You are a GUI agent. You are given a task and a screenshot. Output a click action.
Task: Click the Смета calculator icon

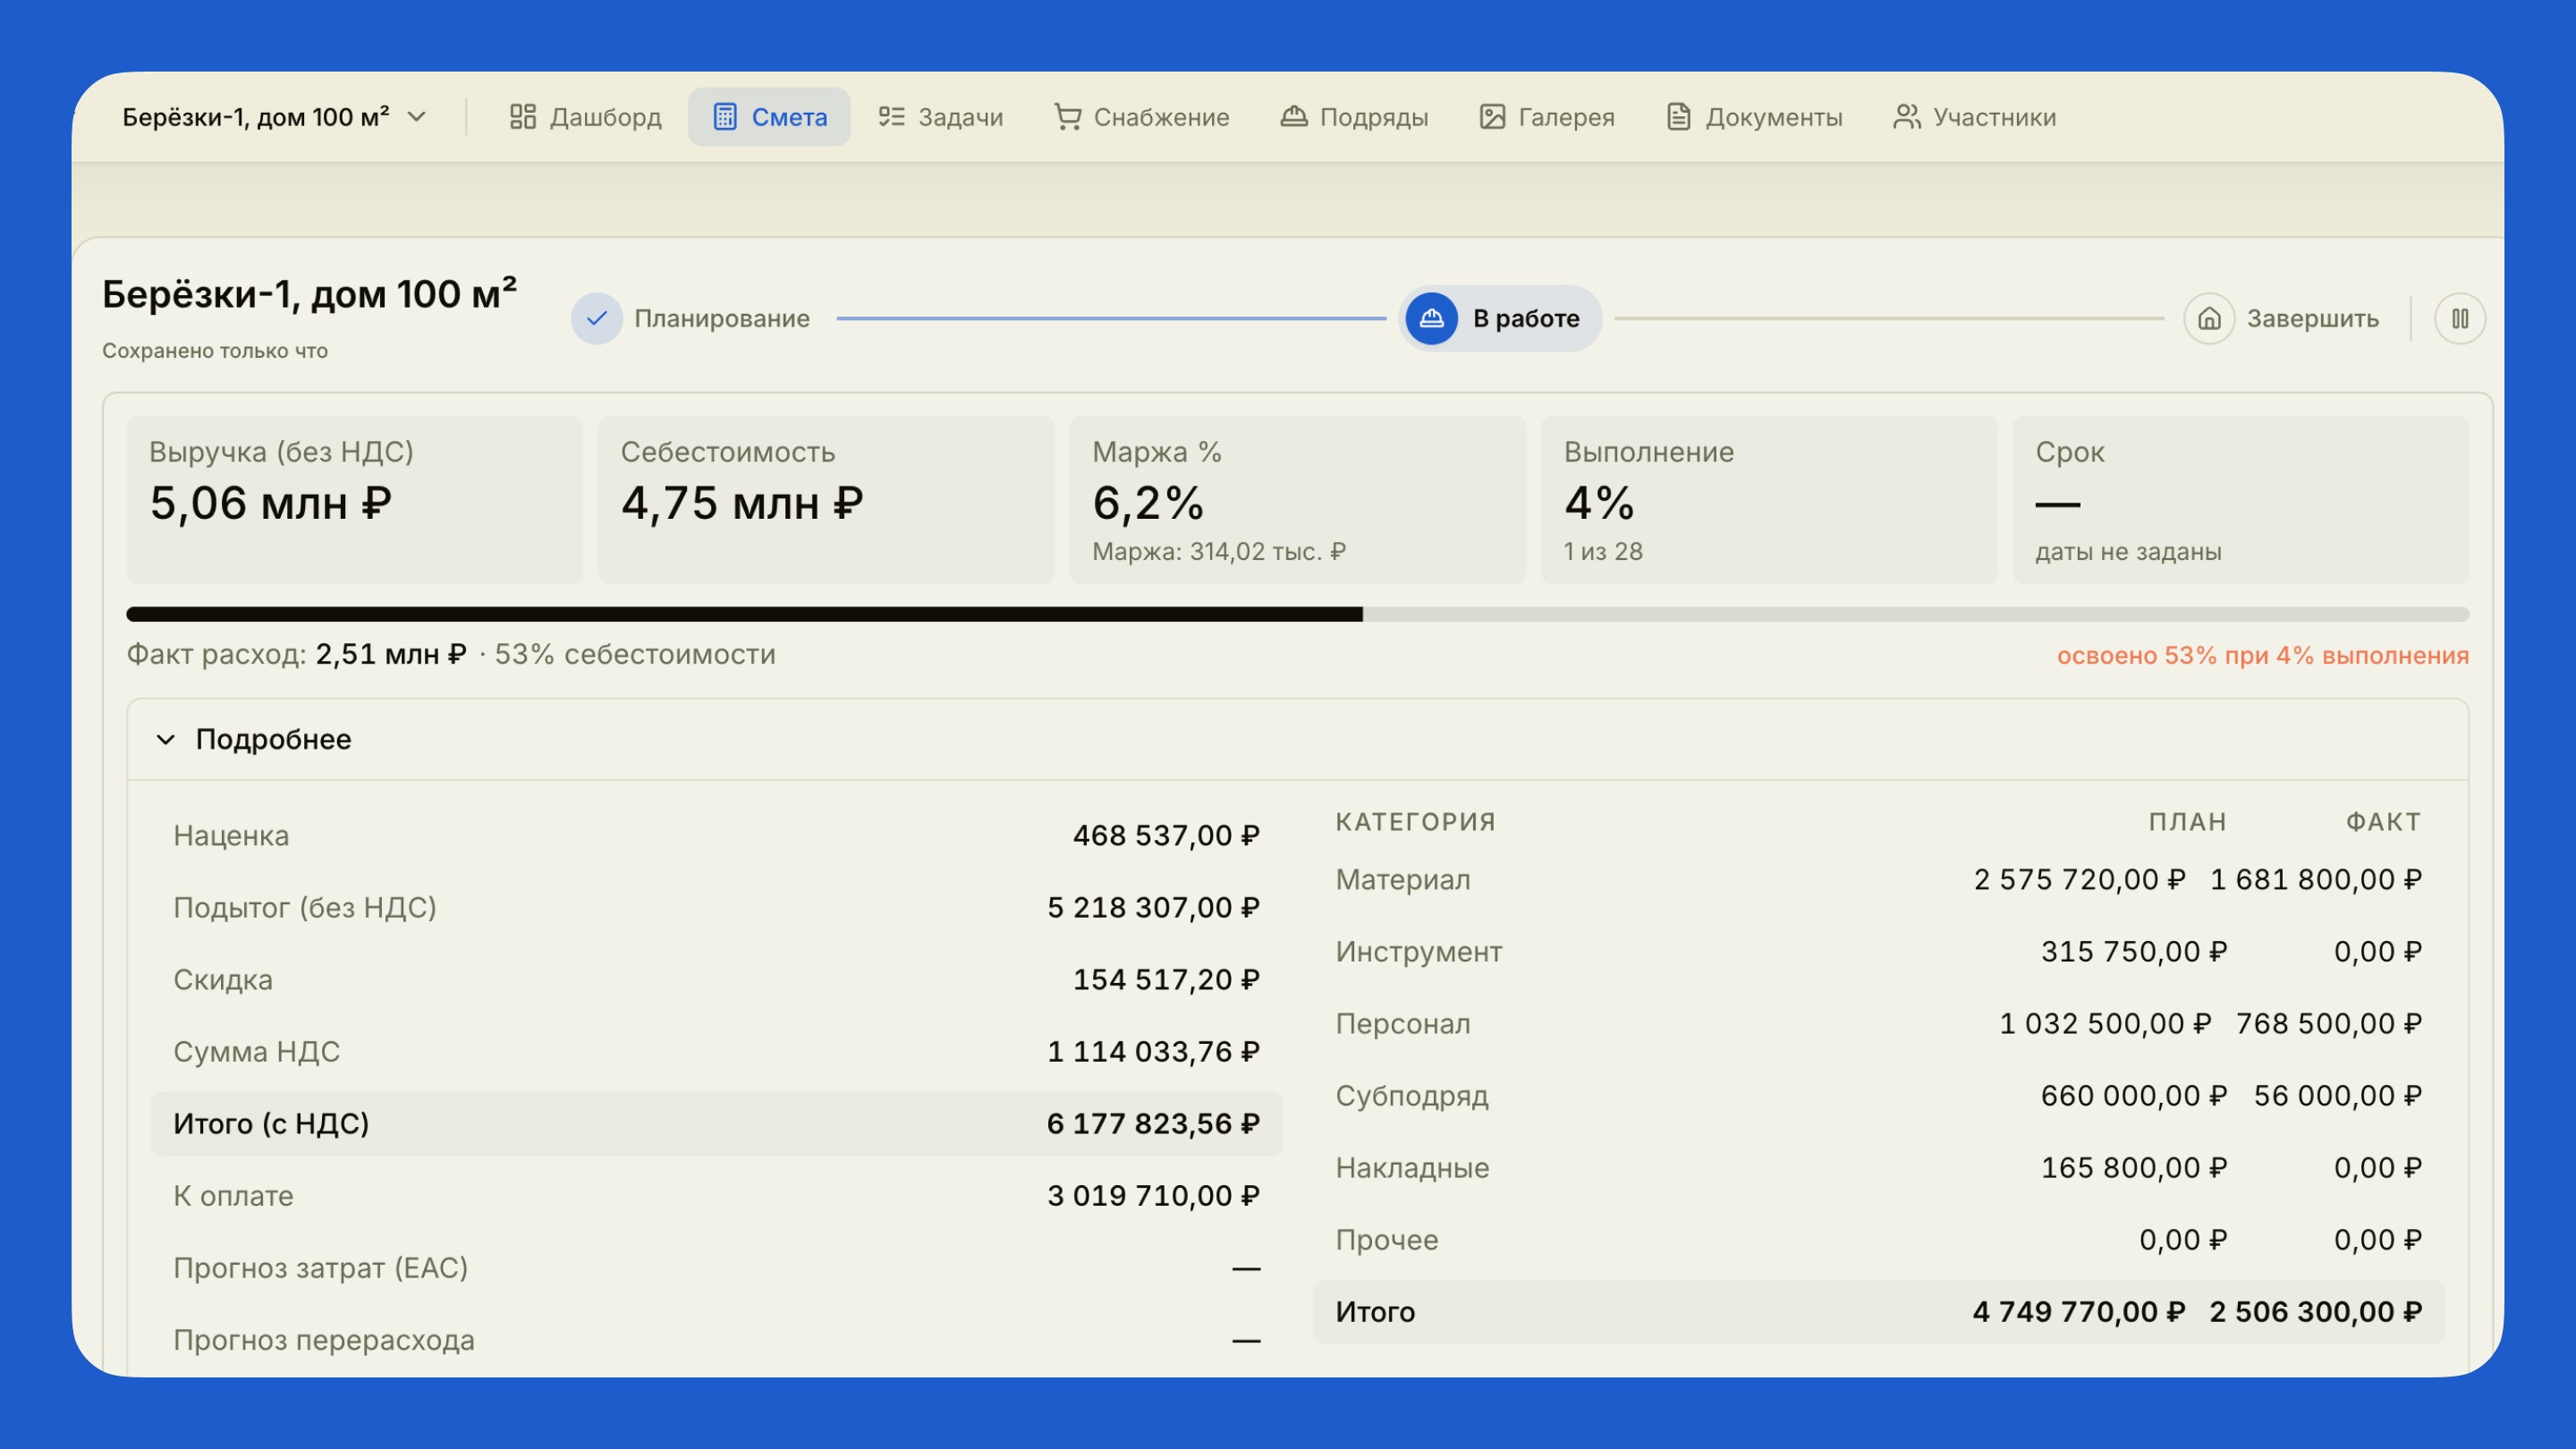click(x=725, y=117)
